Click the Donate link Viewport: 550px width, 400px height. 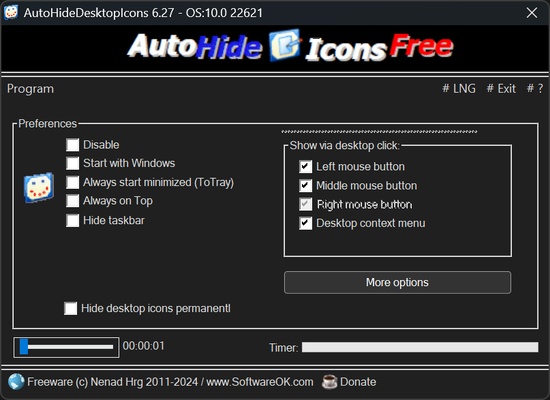358,382
